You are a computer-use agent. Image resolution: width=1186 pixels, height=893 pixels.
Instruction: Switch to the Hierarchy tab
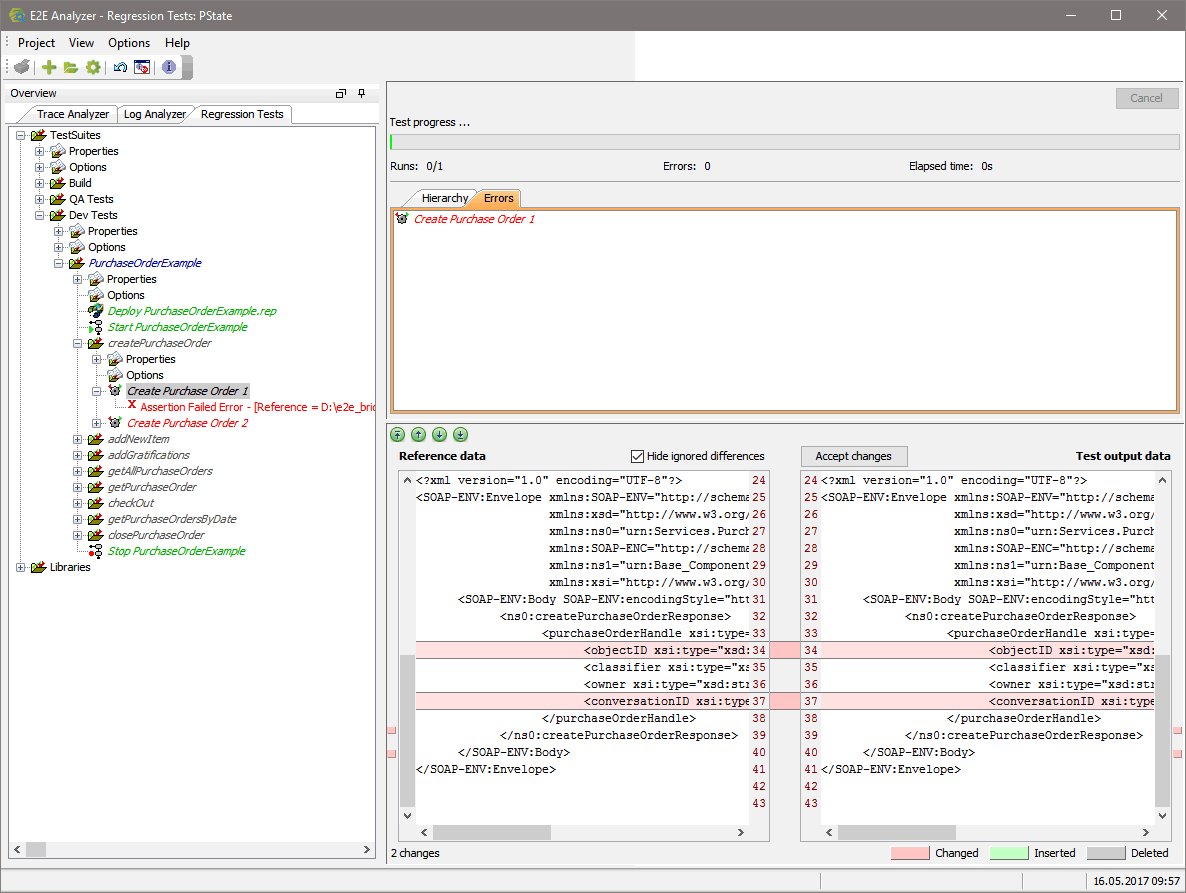[x=443, y=198]
